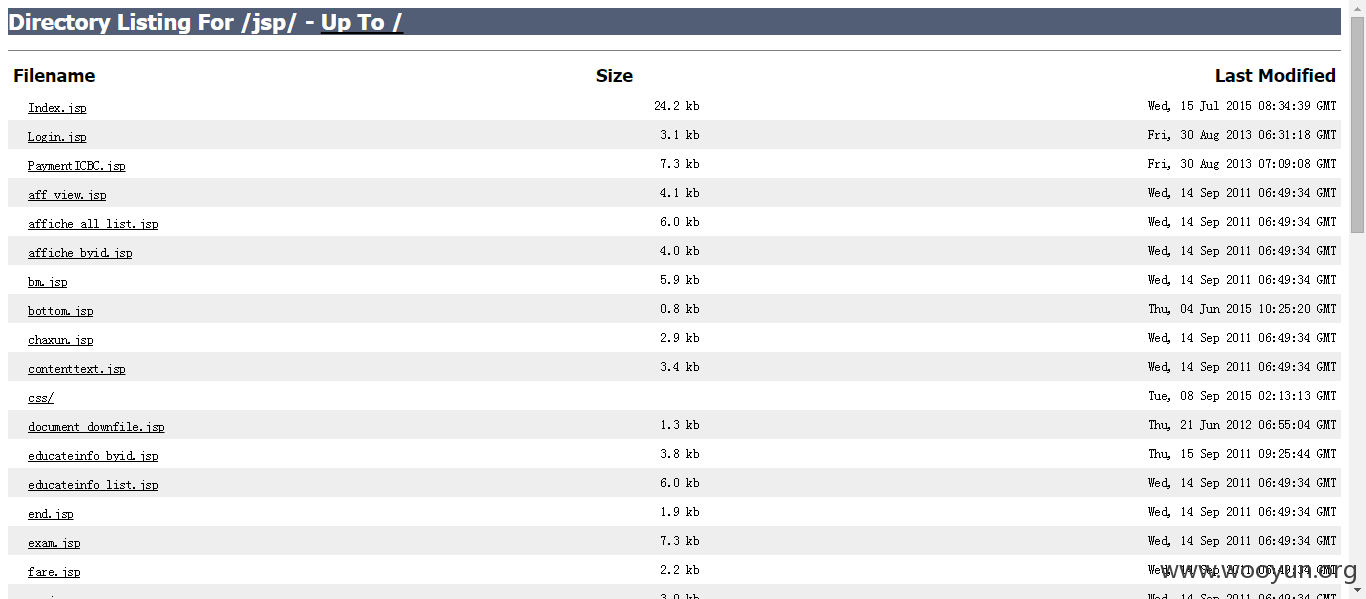
Task: Open the Index.jsp file link
Action: 57,108
